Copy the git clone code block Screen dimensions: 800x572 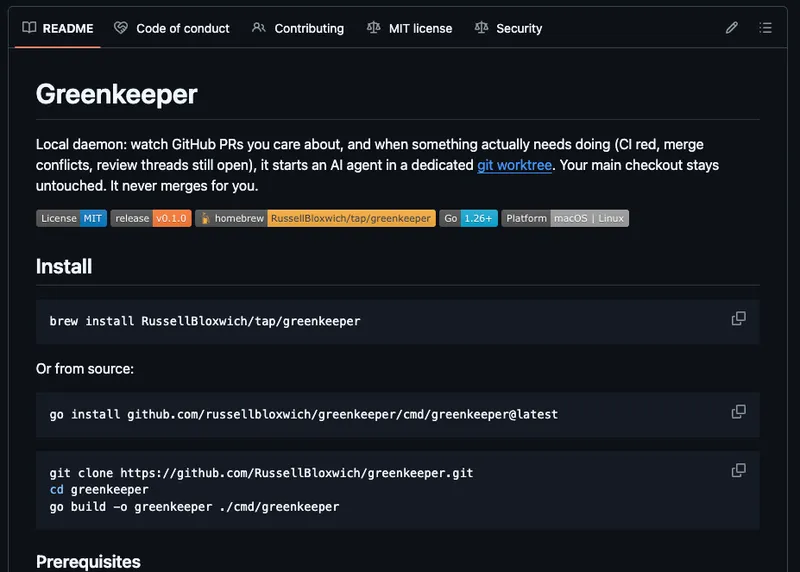[738, 470]
